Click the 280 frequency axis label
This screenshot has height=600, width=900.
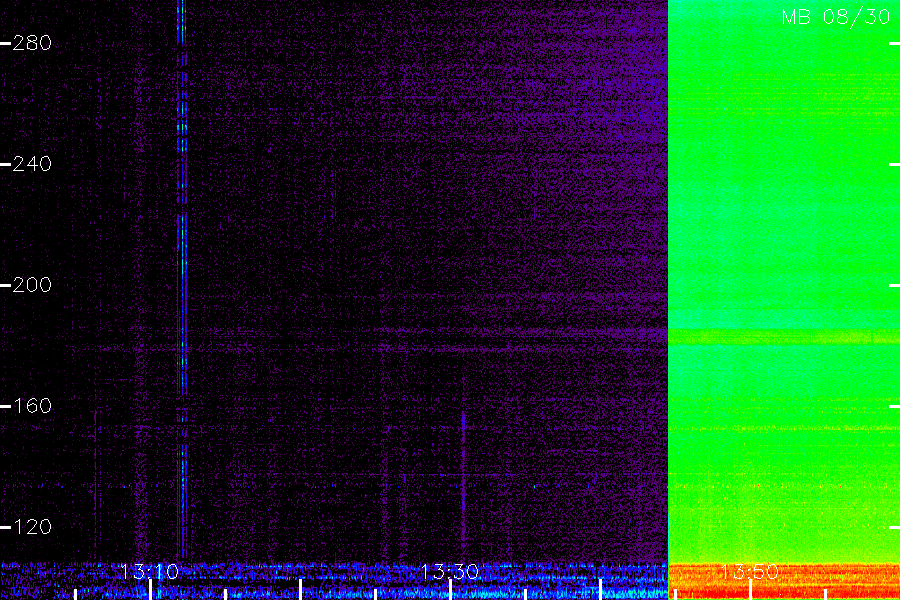click(x=32, y=43)
